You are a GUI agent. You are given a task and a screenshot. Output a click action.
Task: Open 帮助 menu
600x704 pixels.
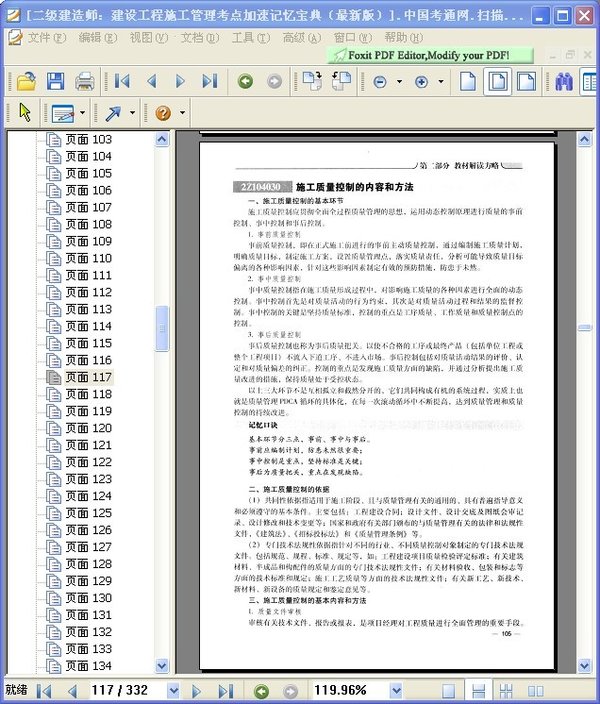404,38
